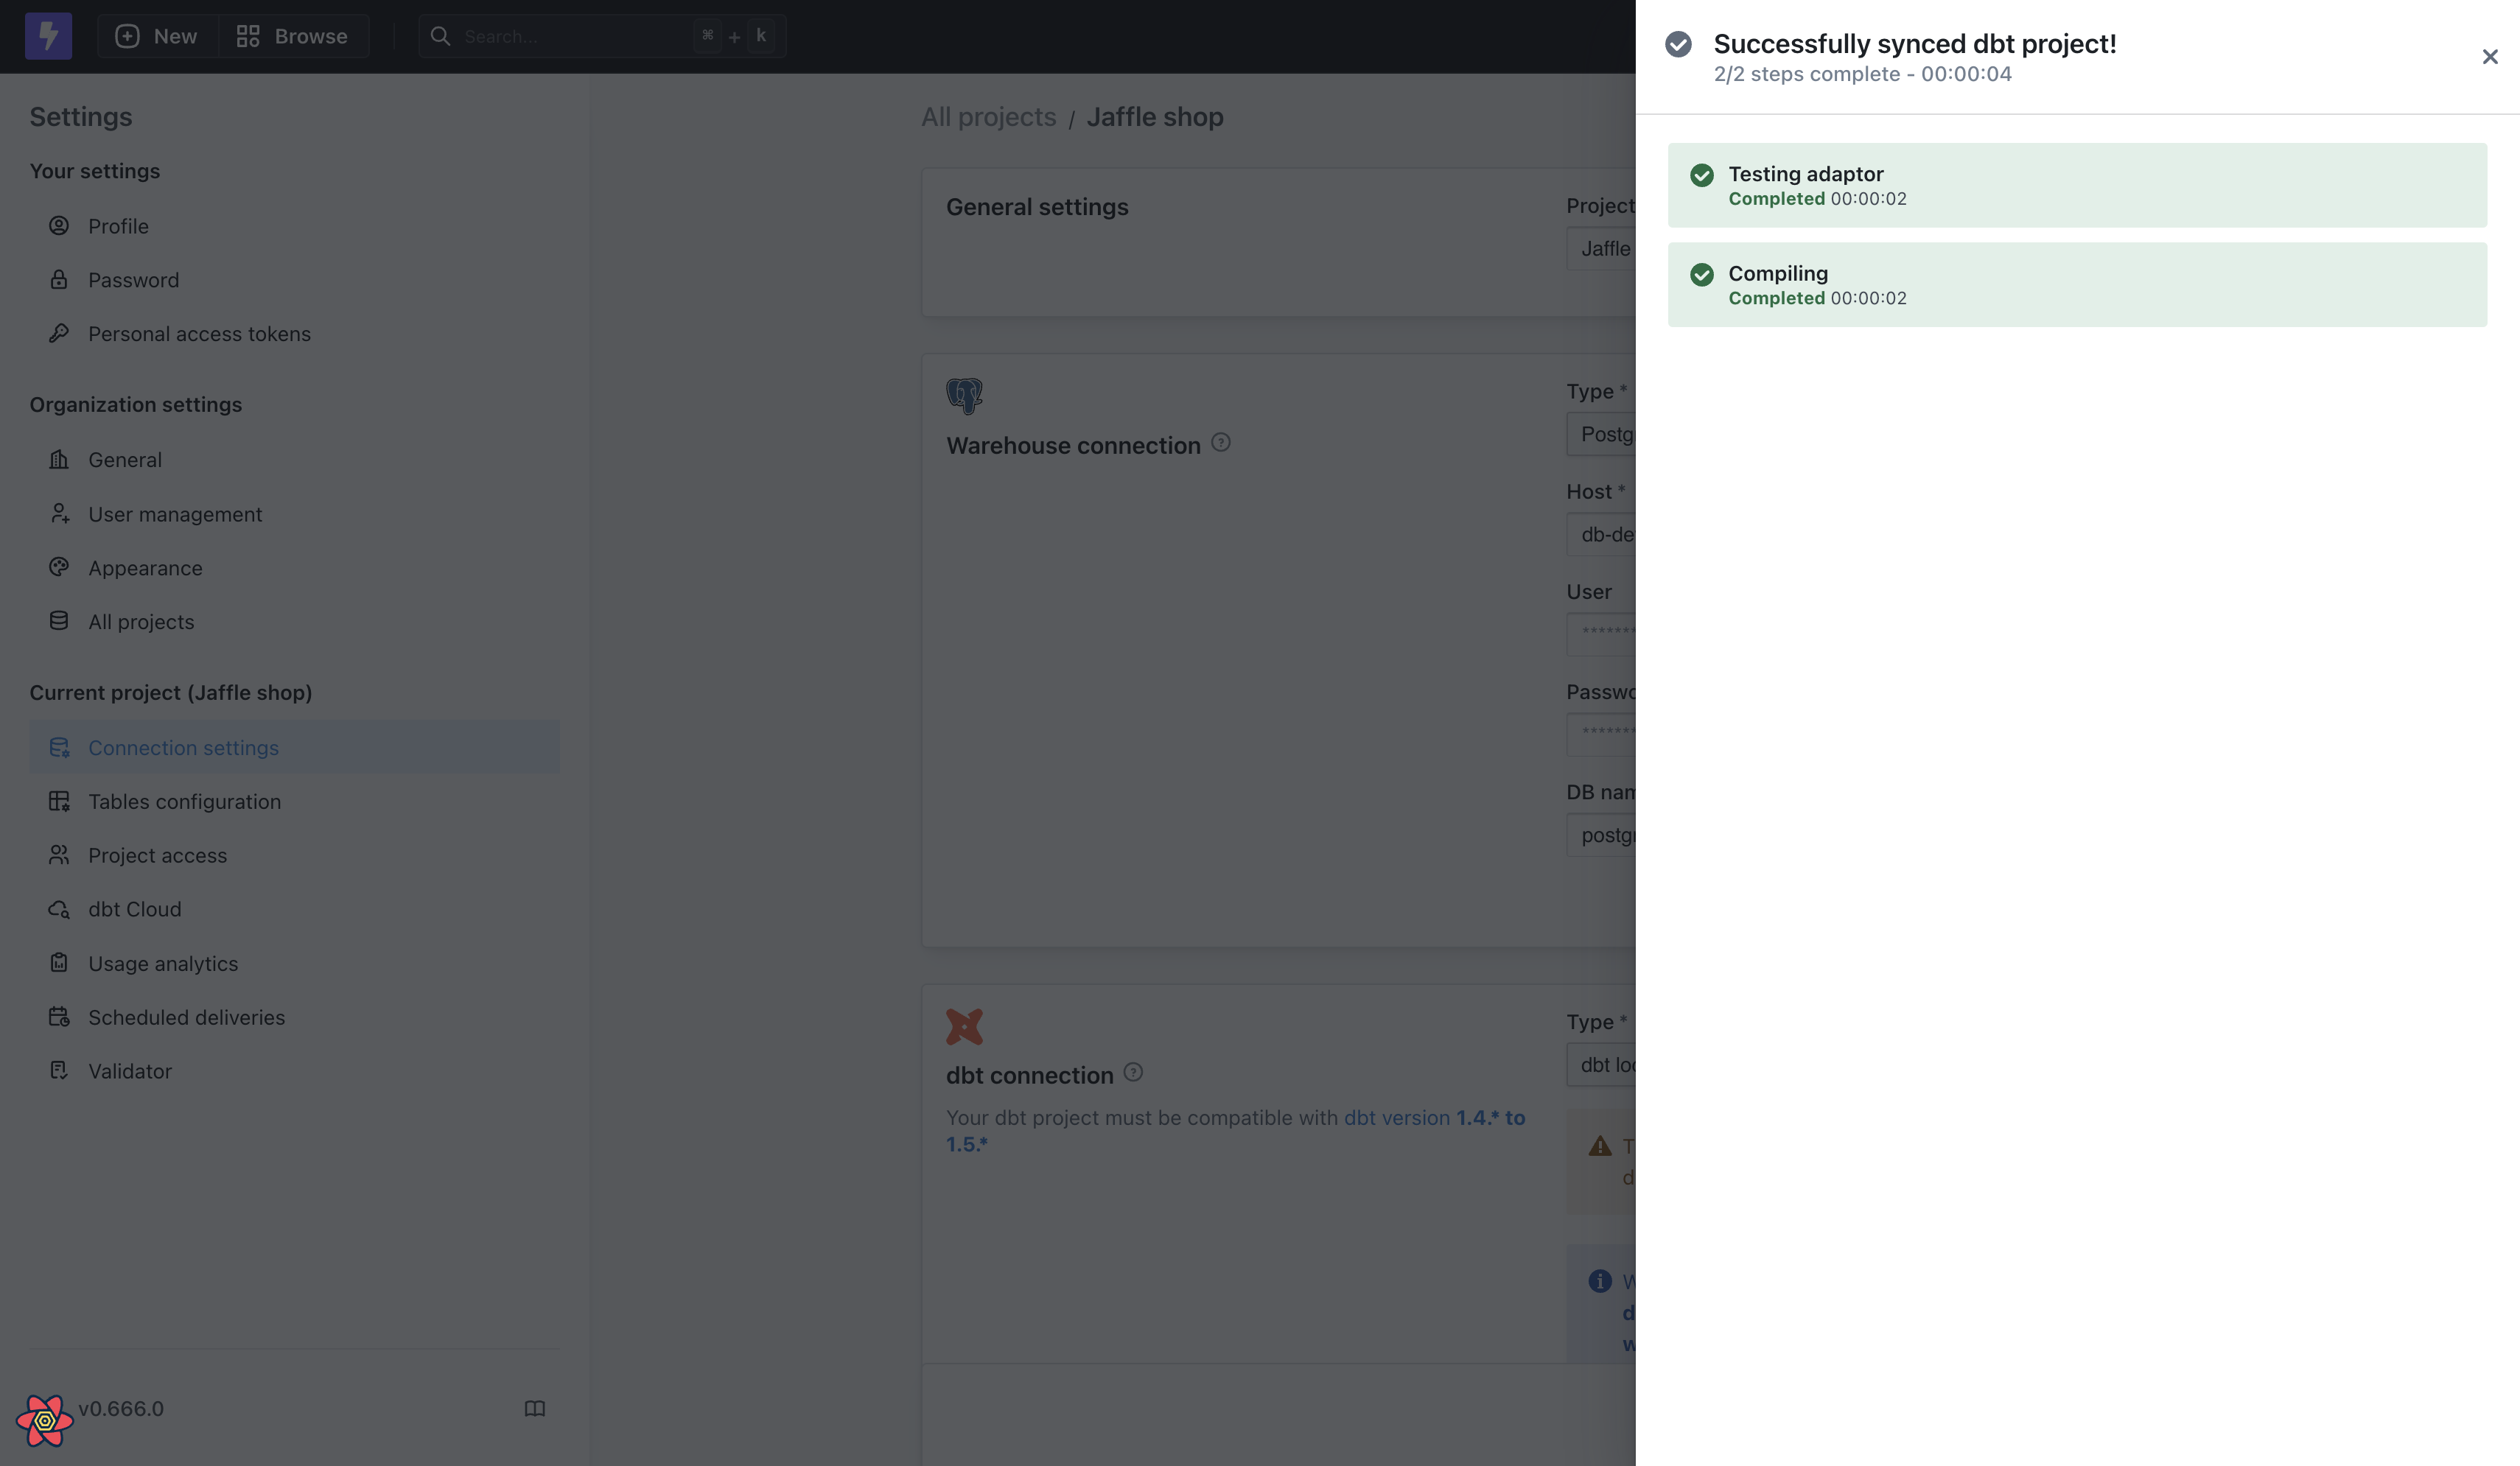Viewport: 2520px width, 1466px height.
Task: Click the Personal access tokens key icon
Action: [59, 333]
